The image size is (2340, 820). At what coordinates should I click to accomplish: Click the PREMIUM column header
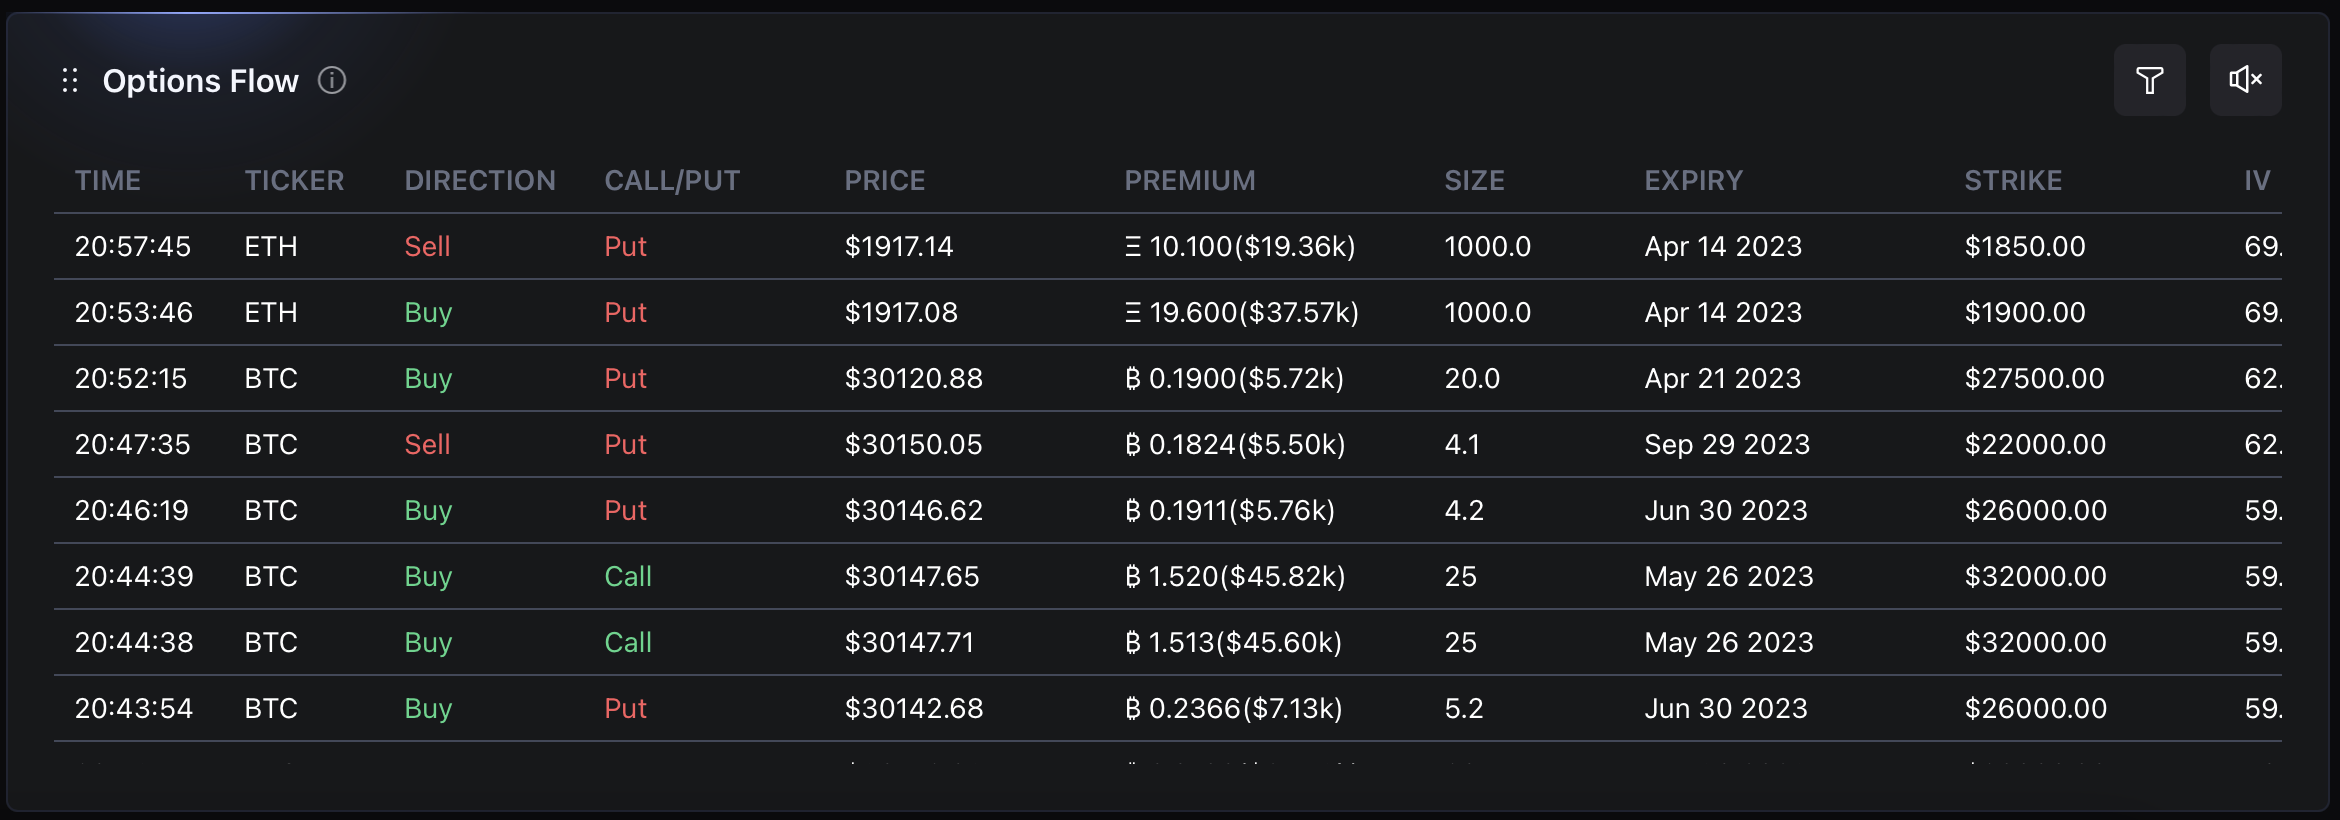tap(1189, 180)
